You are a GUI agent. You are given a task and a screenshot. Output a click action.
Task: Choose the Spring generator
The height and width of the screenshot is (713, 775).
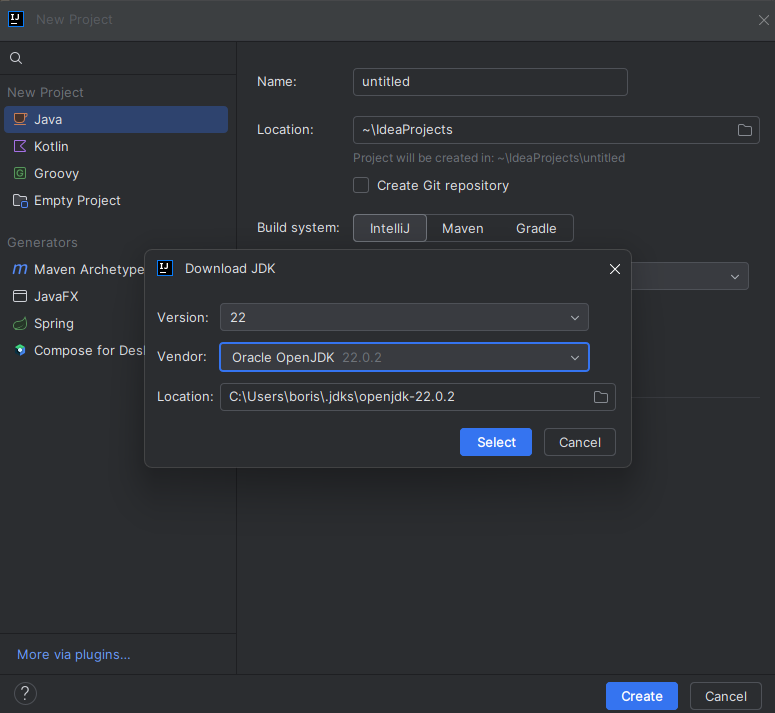point(53,323)
